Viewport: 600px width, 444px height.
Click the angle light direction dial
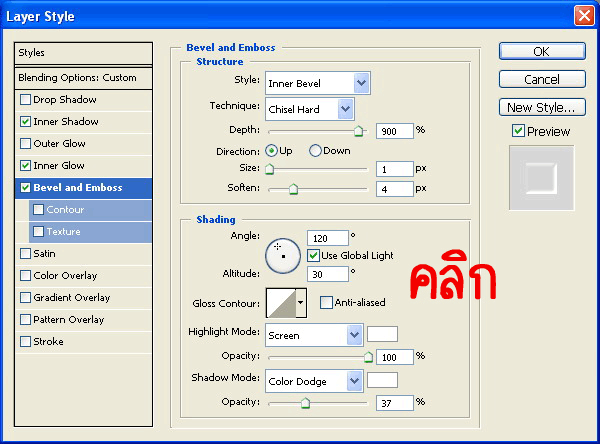(x=282, y=255)
